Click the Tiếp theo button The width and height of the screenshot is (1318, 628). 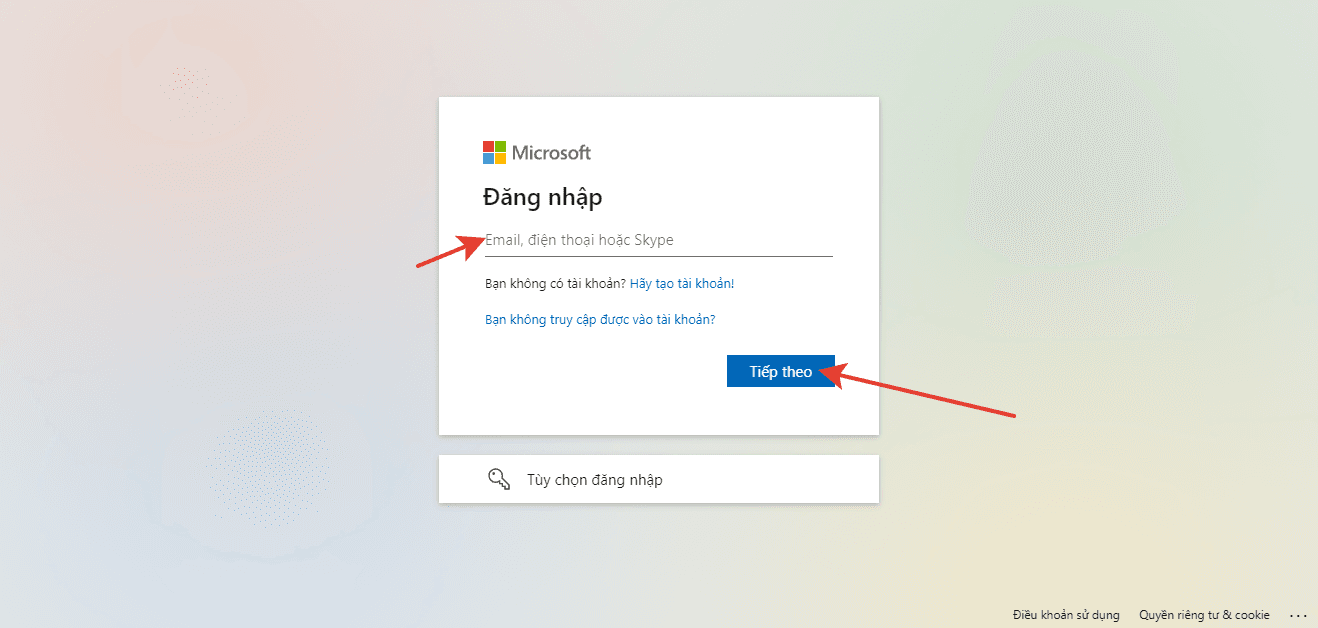tap(781, 371)
